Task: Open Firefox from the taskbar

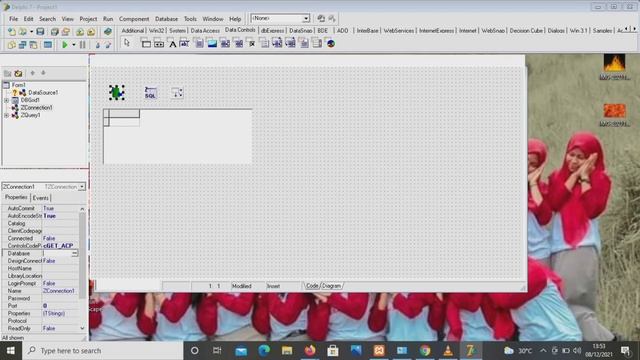Action: 310,350
